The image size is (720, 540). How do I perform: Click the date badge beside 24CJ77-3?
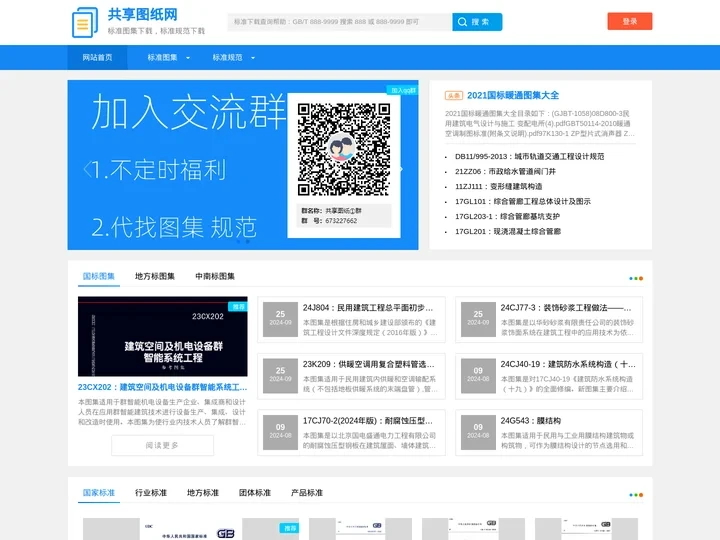coord(478,319)
